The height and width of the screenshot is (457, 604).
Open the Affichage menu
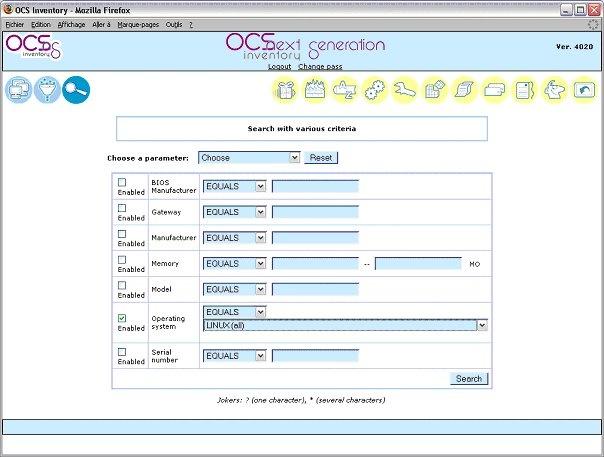(x=71, y=25)
